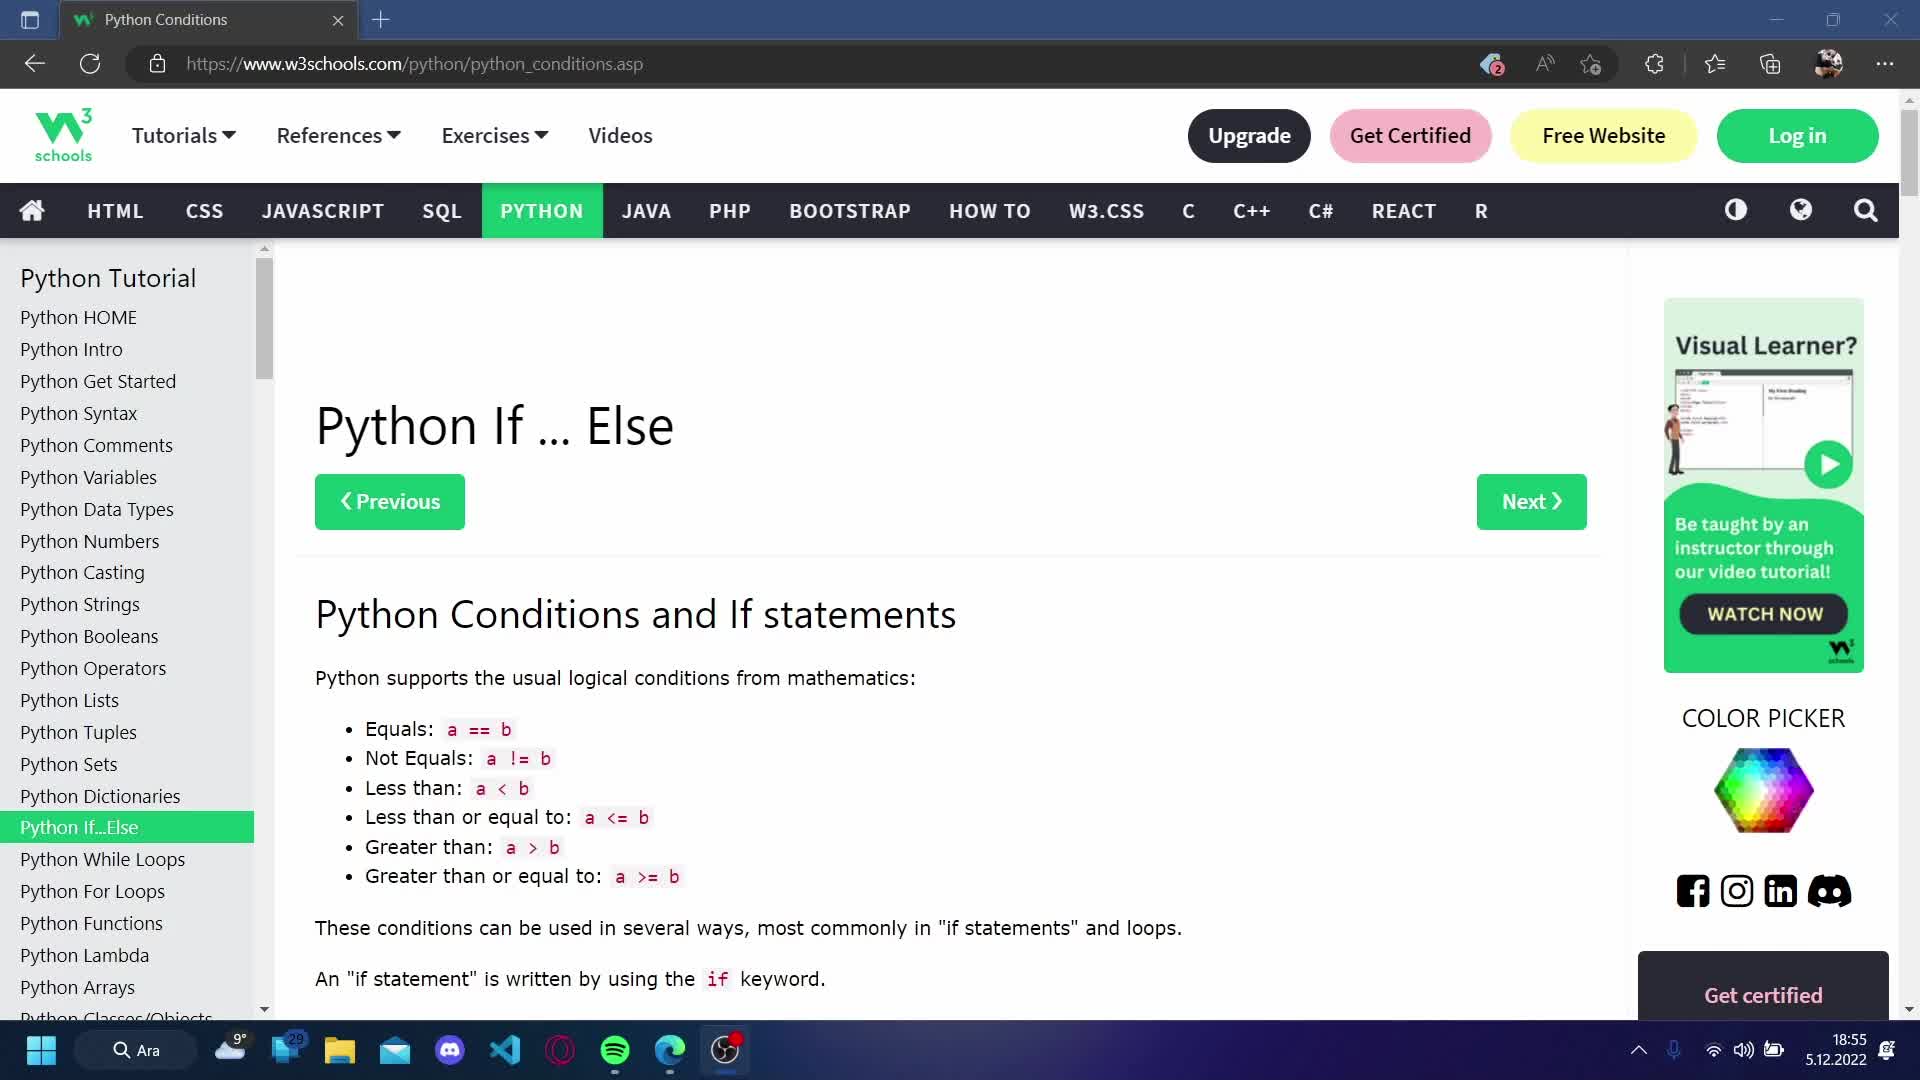Open the JAVASCRIPT tutorial tab
The height and width of the screenshot is (1080, 1920).
pos(322,210)
